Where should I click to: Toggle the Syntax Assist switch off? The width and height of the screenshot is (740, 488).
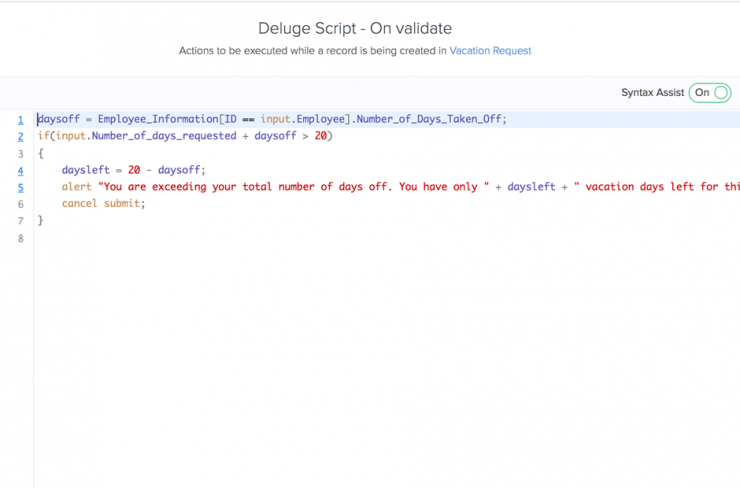pyautogui.click(x=709, y=93)
